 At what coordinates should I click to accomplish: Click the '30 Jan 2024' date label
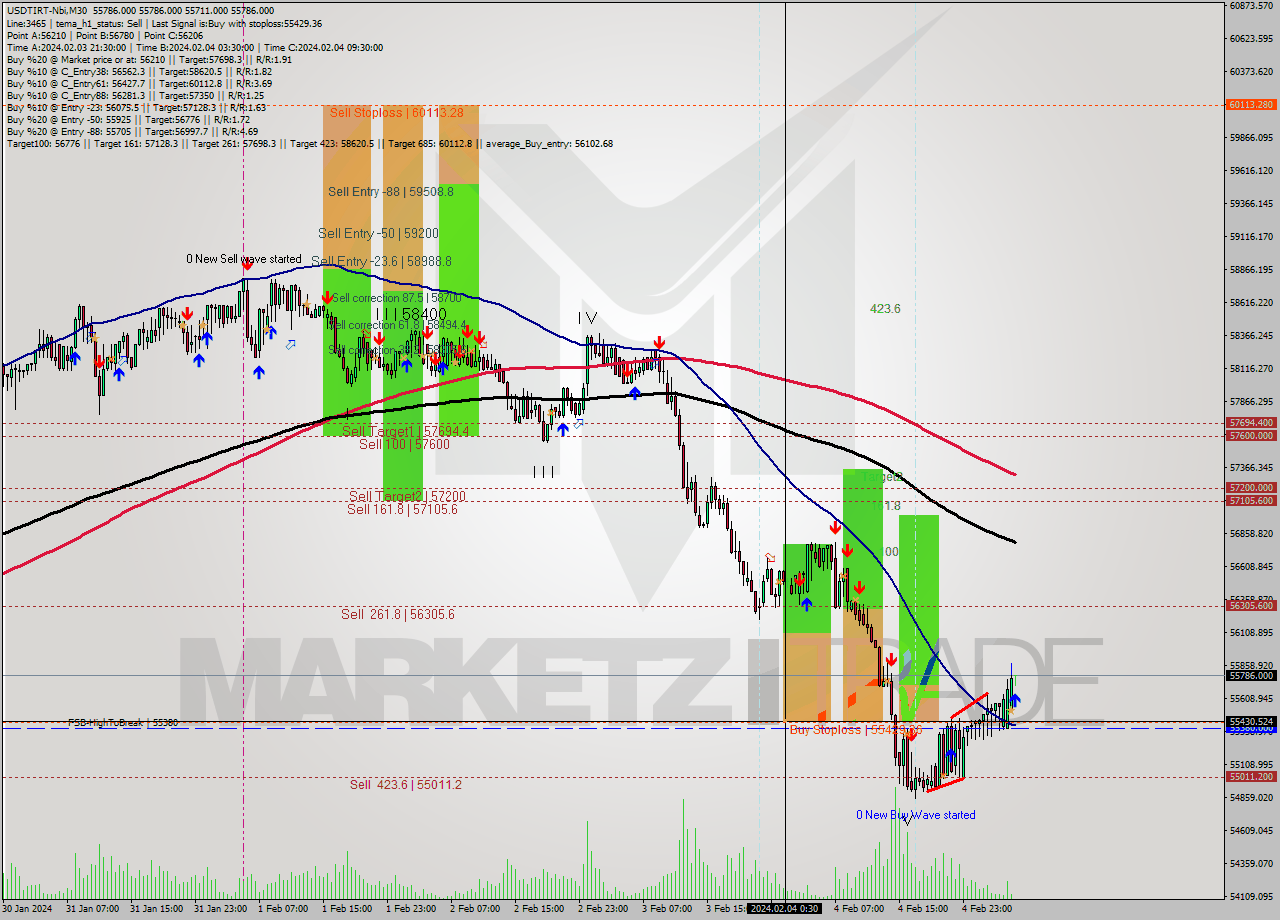[27, 909]
